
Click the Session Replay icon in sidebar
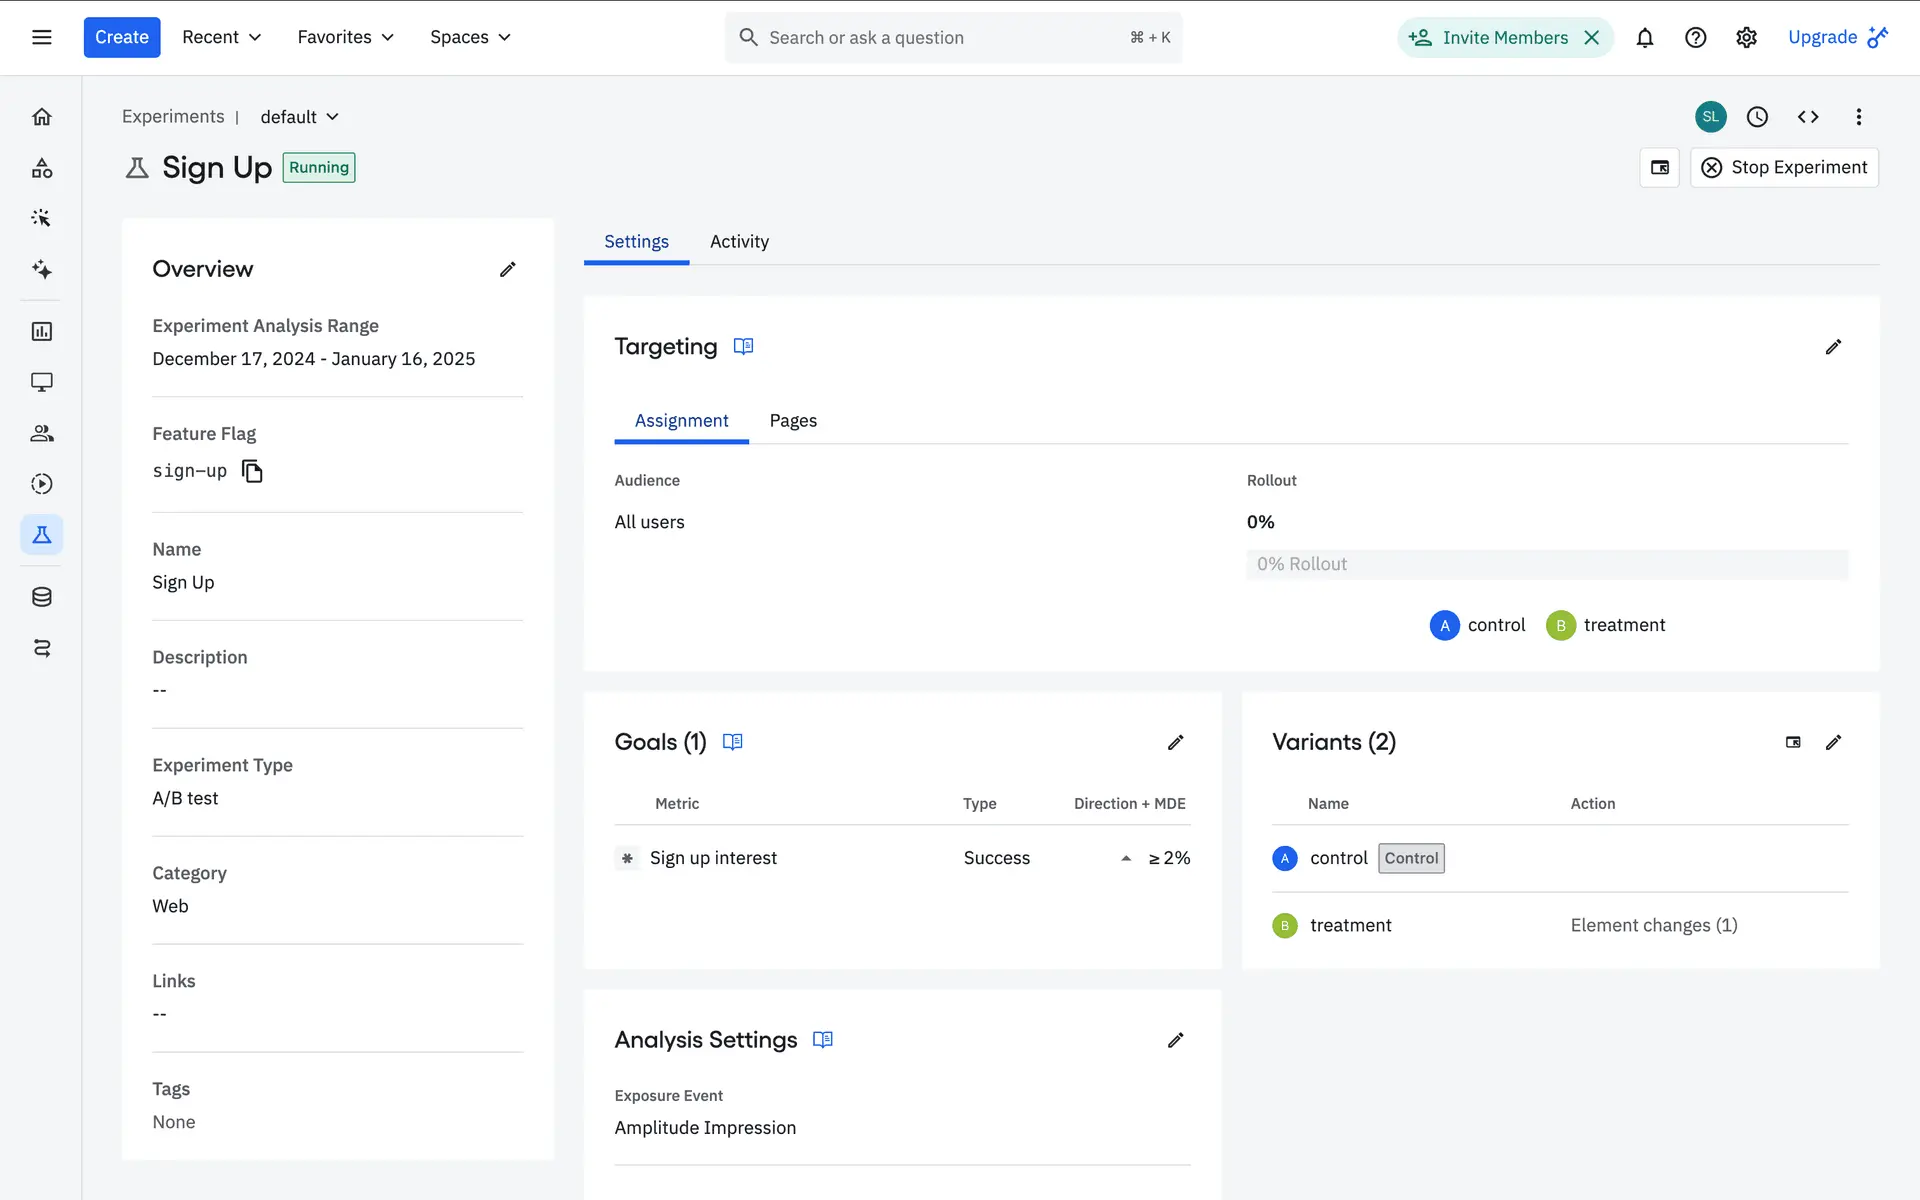click(41, 484)
